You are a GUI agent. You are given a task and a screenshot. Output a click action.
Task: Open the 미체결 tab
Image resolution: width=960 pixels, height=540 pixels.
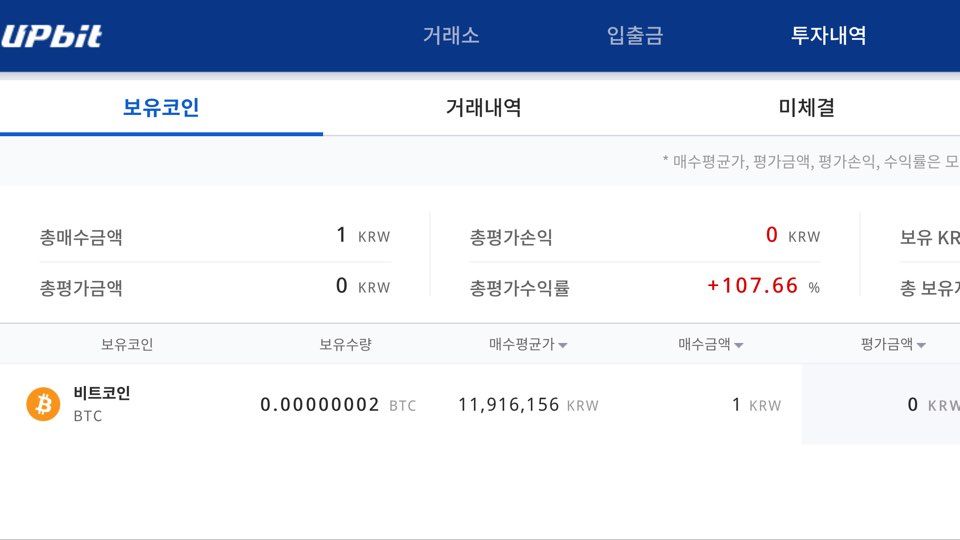coord(806,108)
